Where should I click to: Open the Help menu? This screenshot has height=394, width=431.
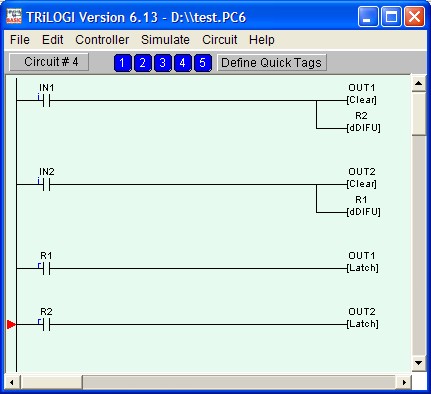pyautogui.click(x=262, y=40)
